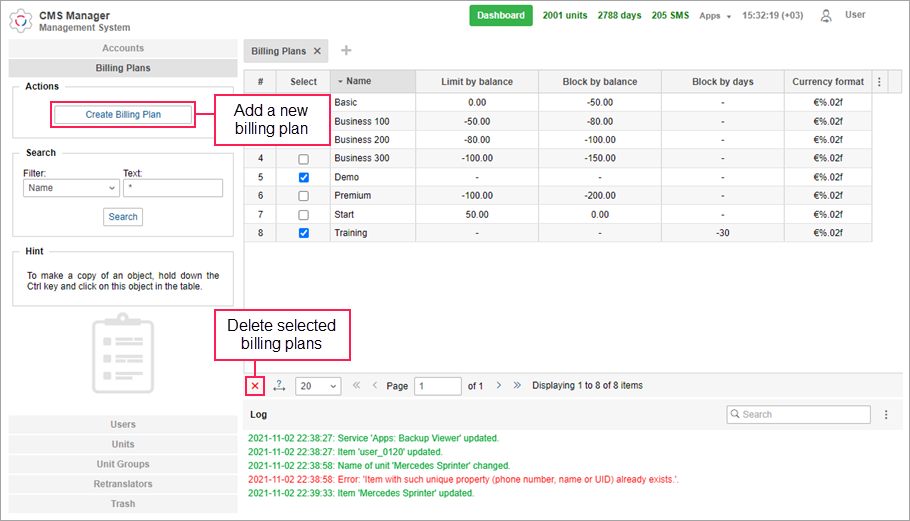The width and height of the screenshot is (910, 521).
Task: Open the Unit Groups section
Action: pos(123,464)
